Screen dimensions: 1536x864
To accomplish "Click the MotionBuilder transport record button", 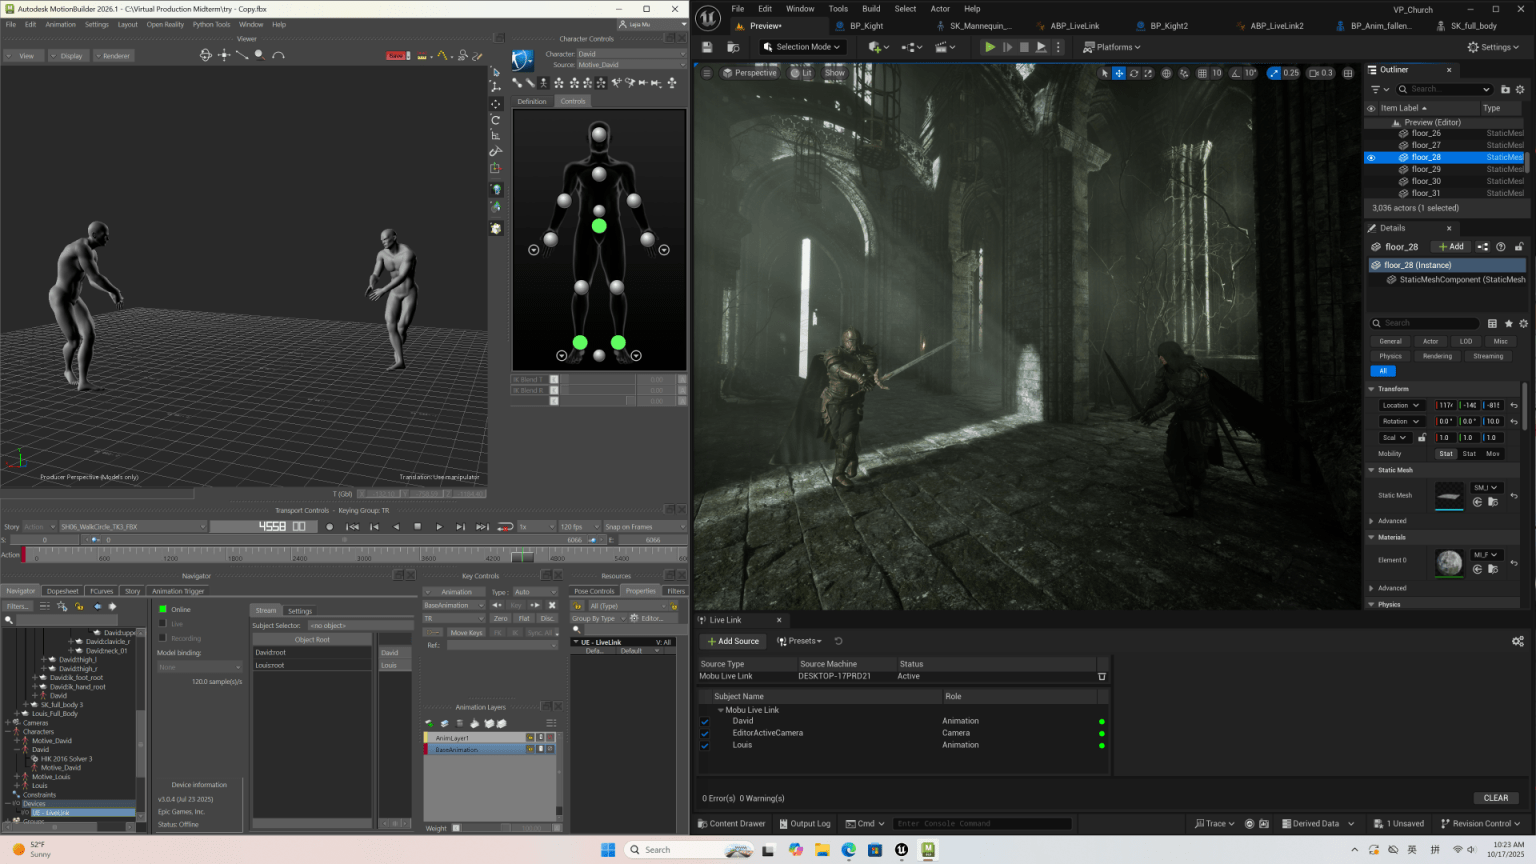I will (x=329, y=526).
